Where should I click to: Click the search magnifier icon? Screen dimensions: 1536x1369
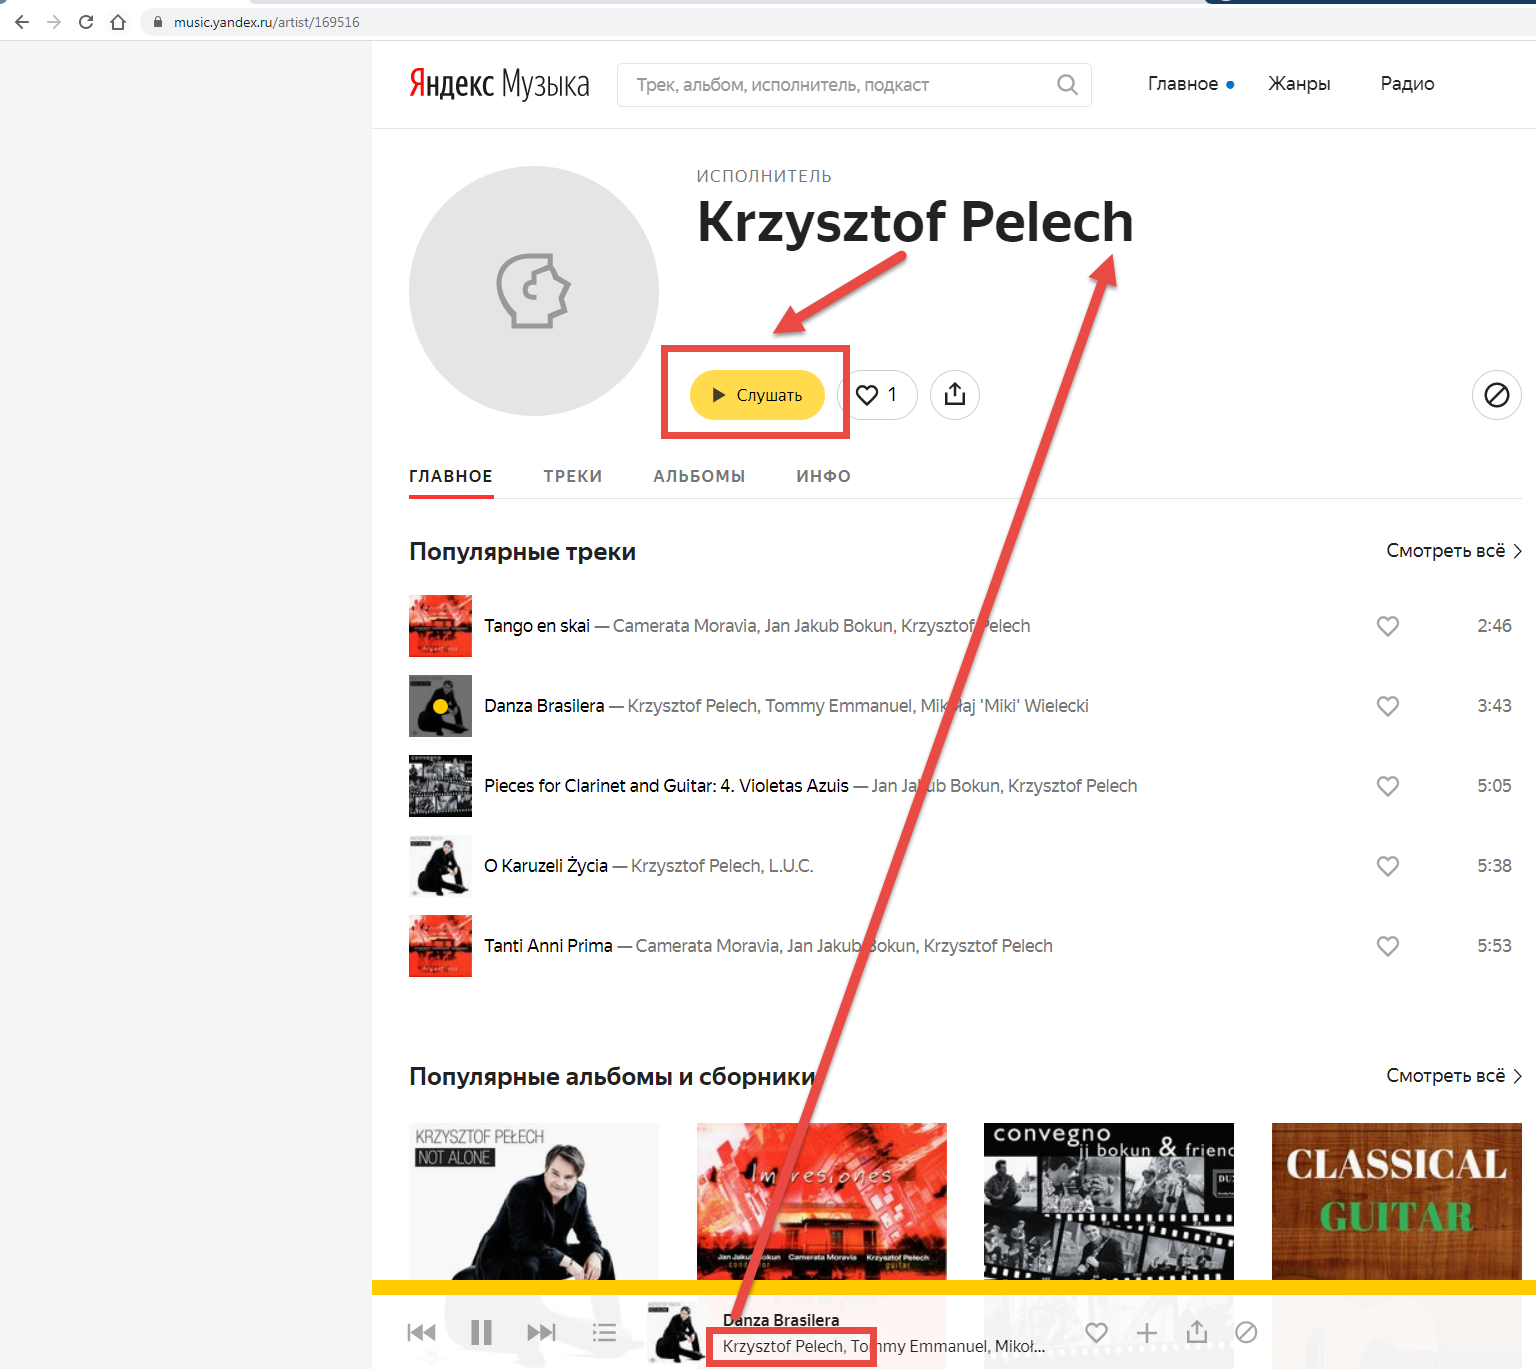click(1067, 85)
